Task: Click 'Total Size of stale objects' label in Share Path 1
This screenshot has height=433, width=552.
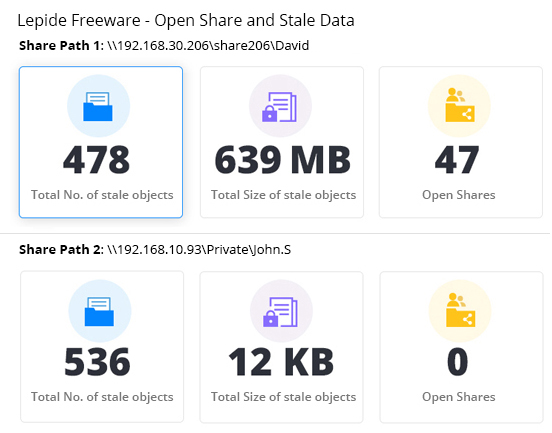Action: pyautogui.click(x=283, y=195)
